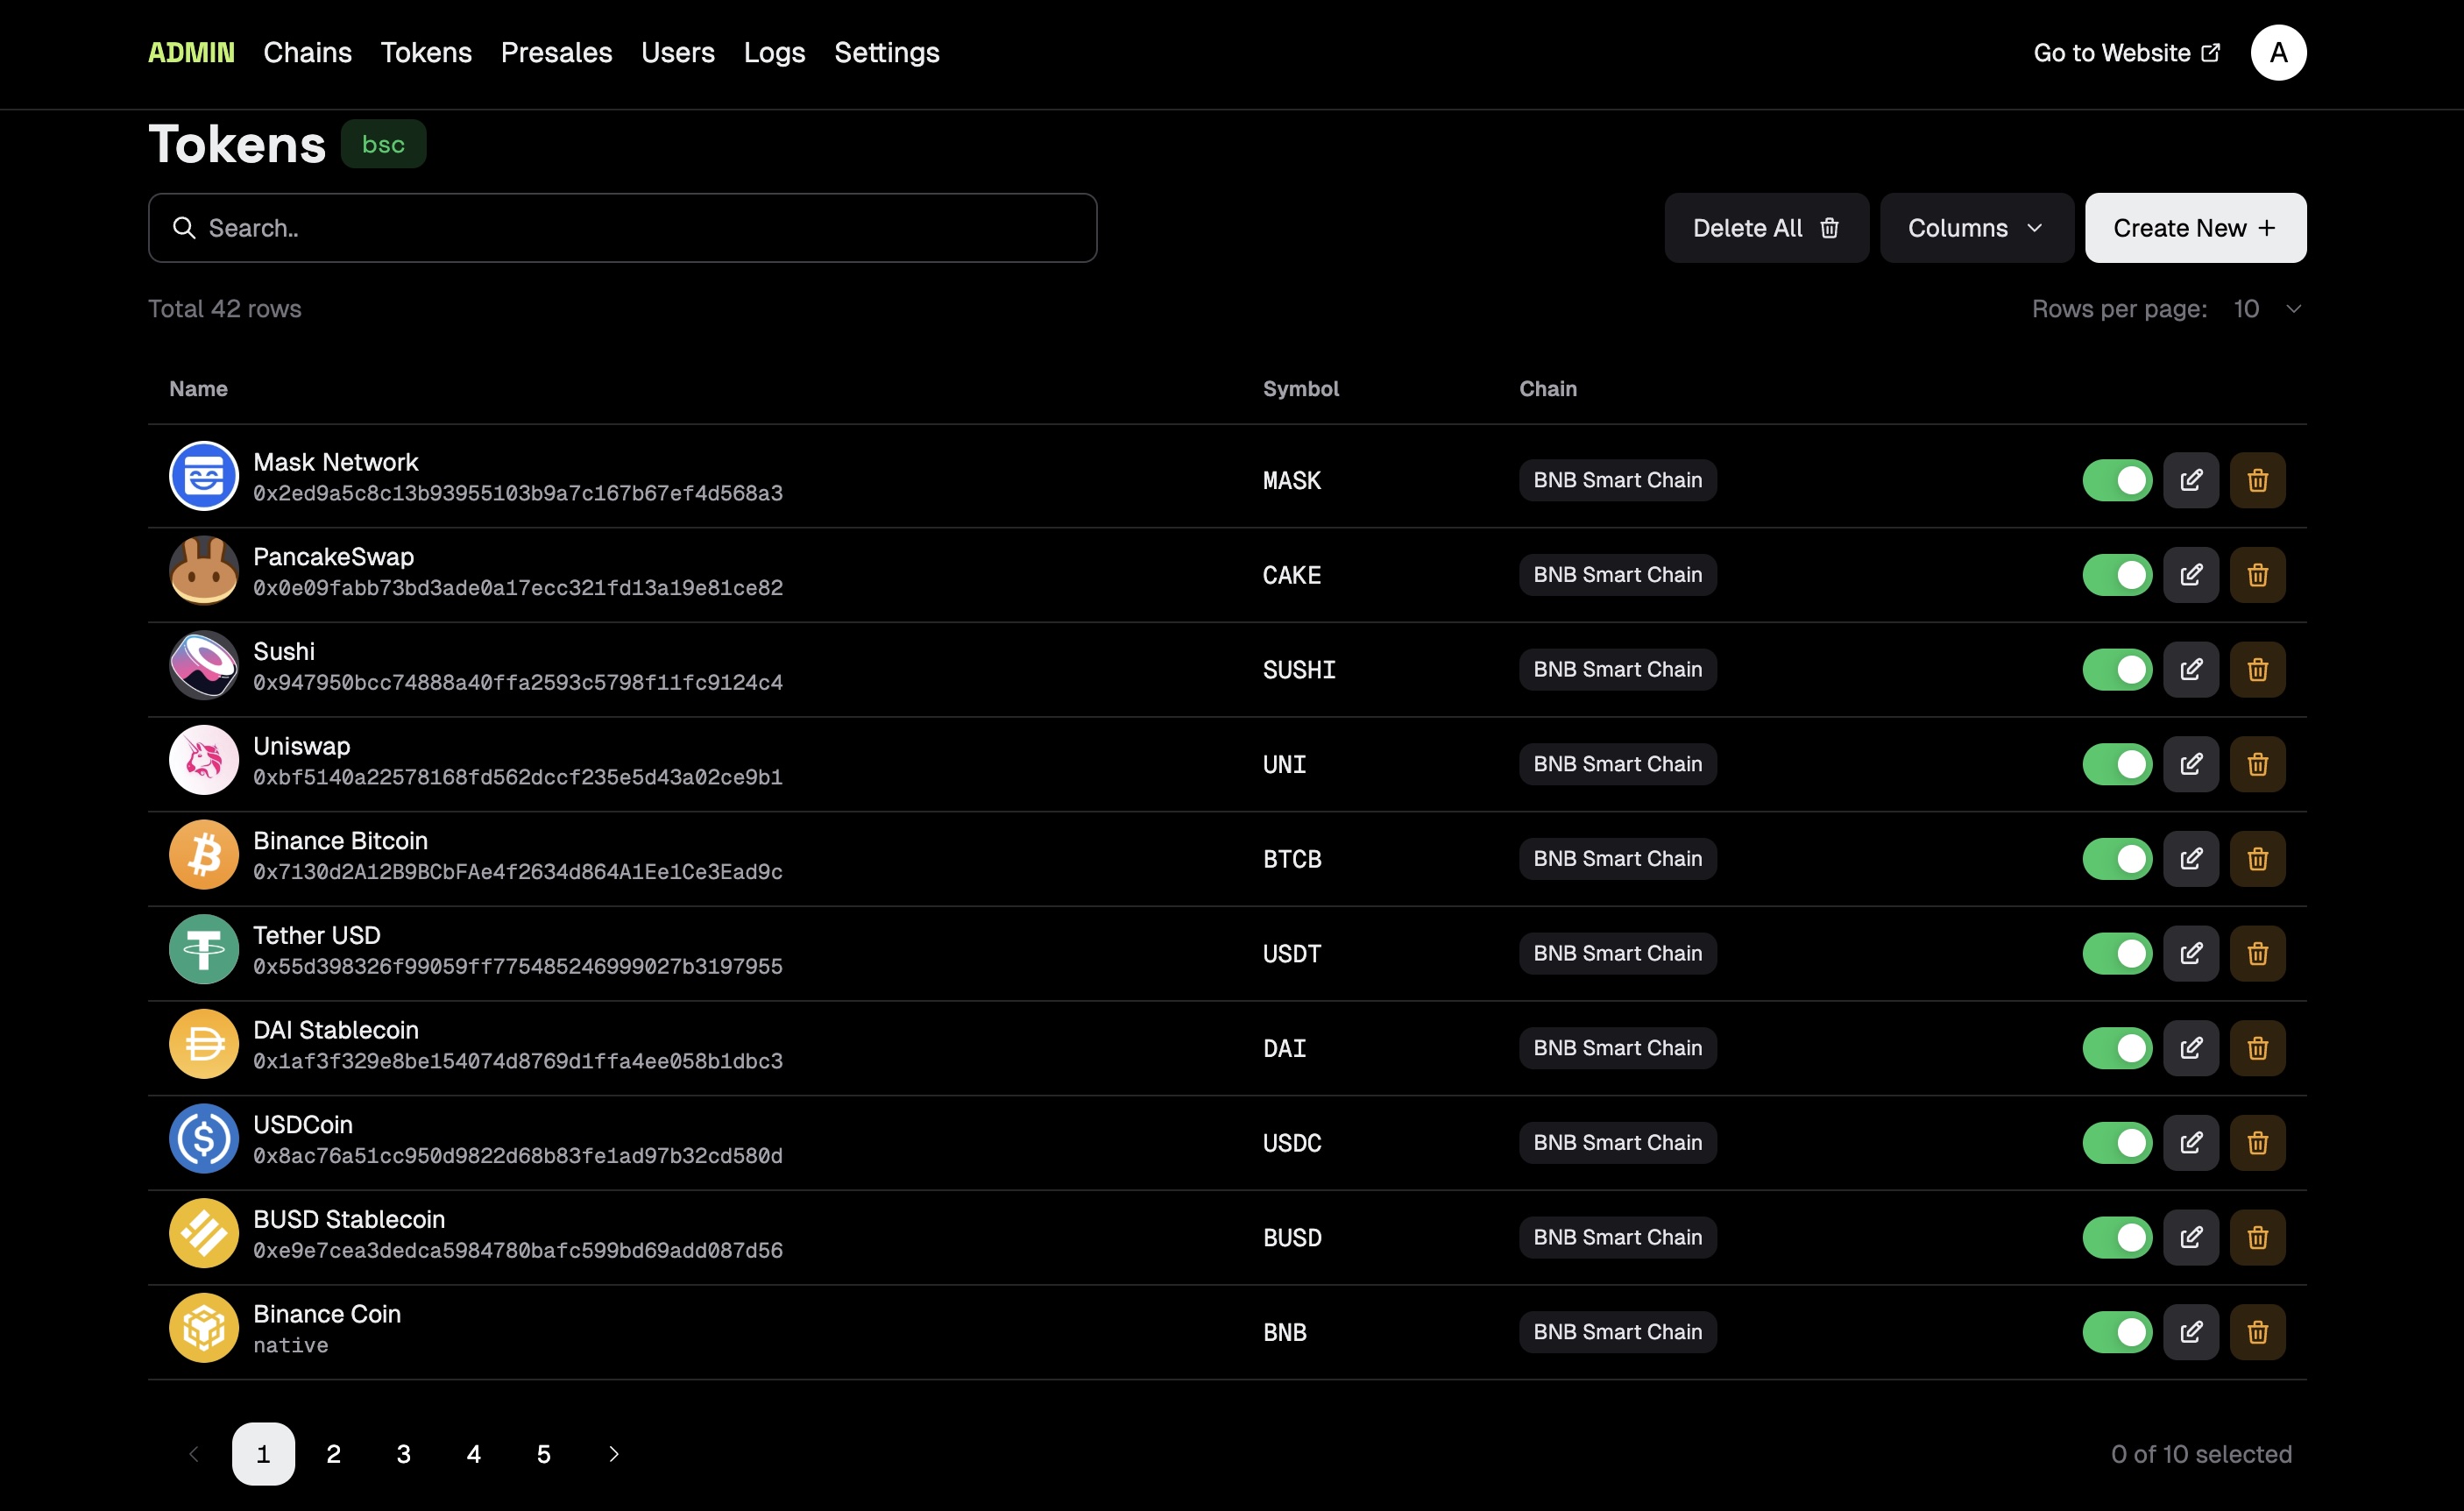Go to the next page arrow
The image size is (2464, 1511).
tap(614, 1454)
